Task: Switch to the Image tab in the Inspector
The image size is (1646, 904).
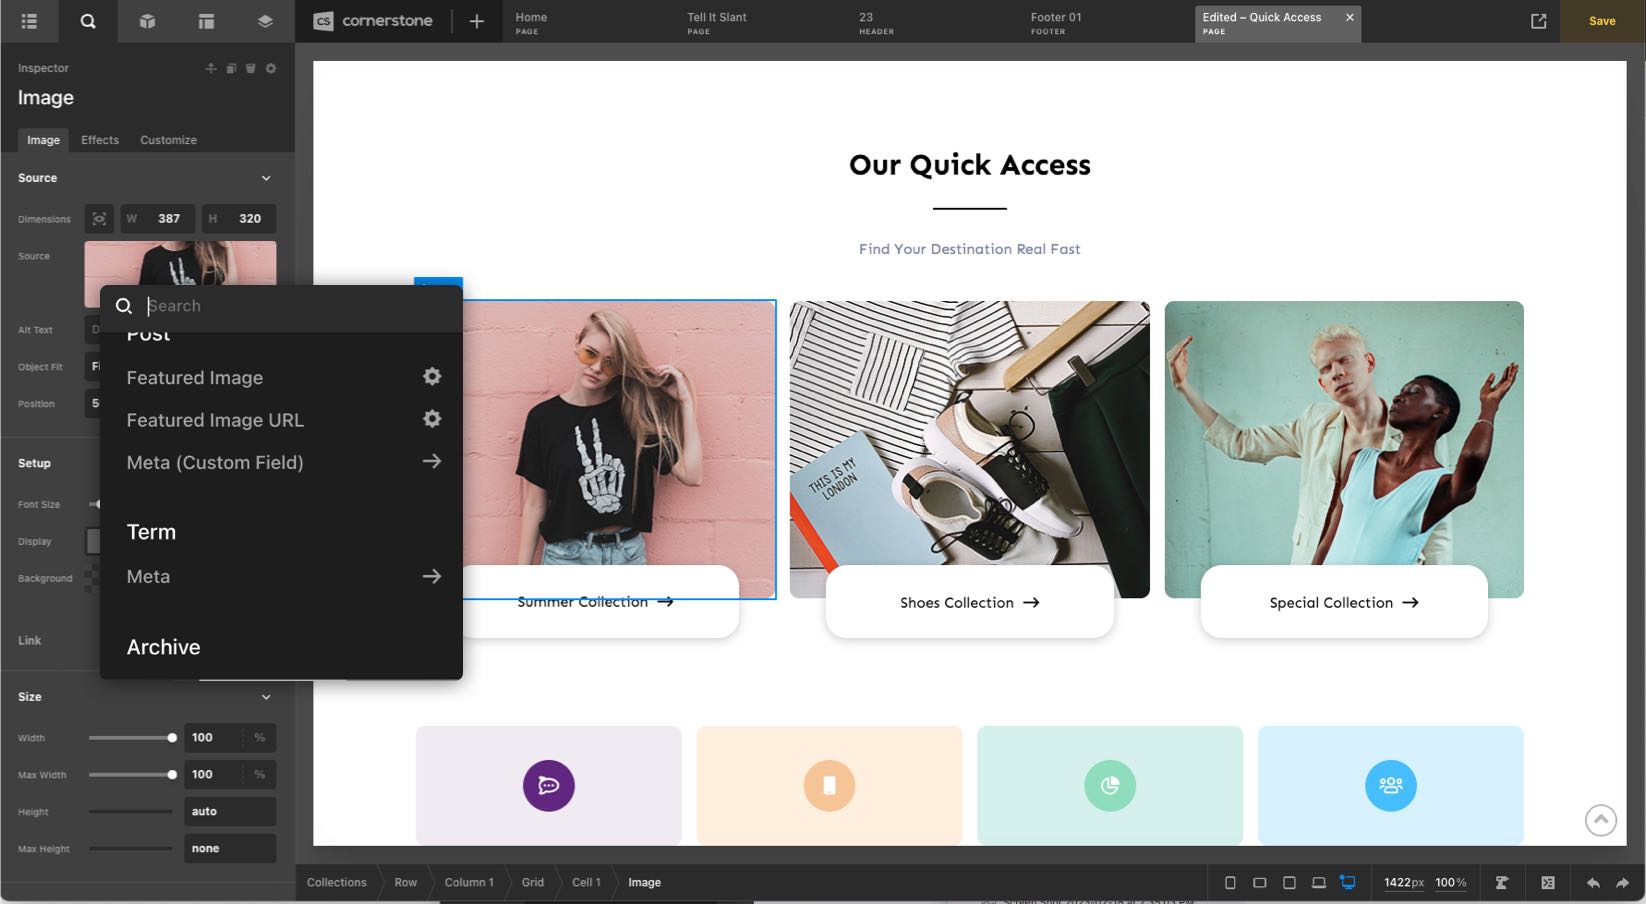Action: [x=43, y=140]
